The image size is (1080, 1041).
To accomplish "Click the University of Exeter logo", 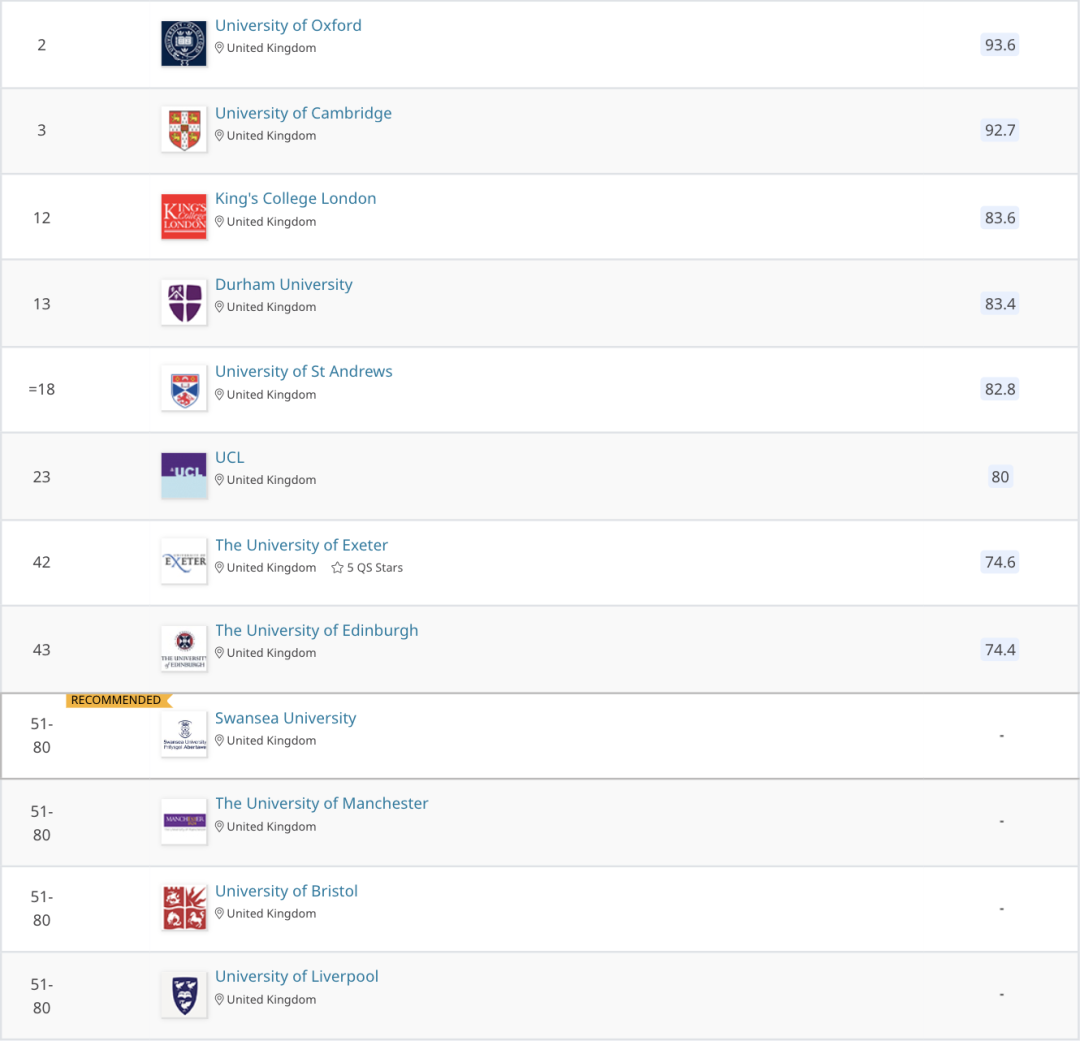I will 184,561.
